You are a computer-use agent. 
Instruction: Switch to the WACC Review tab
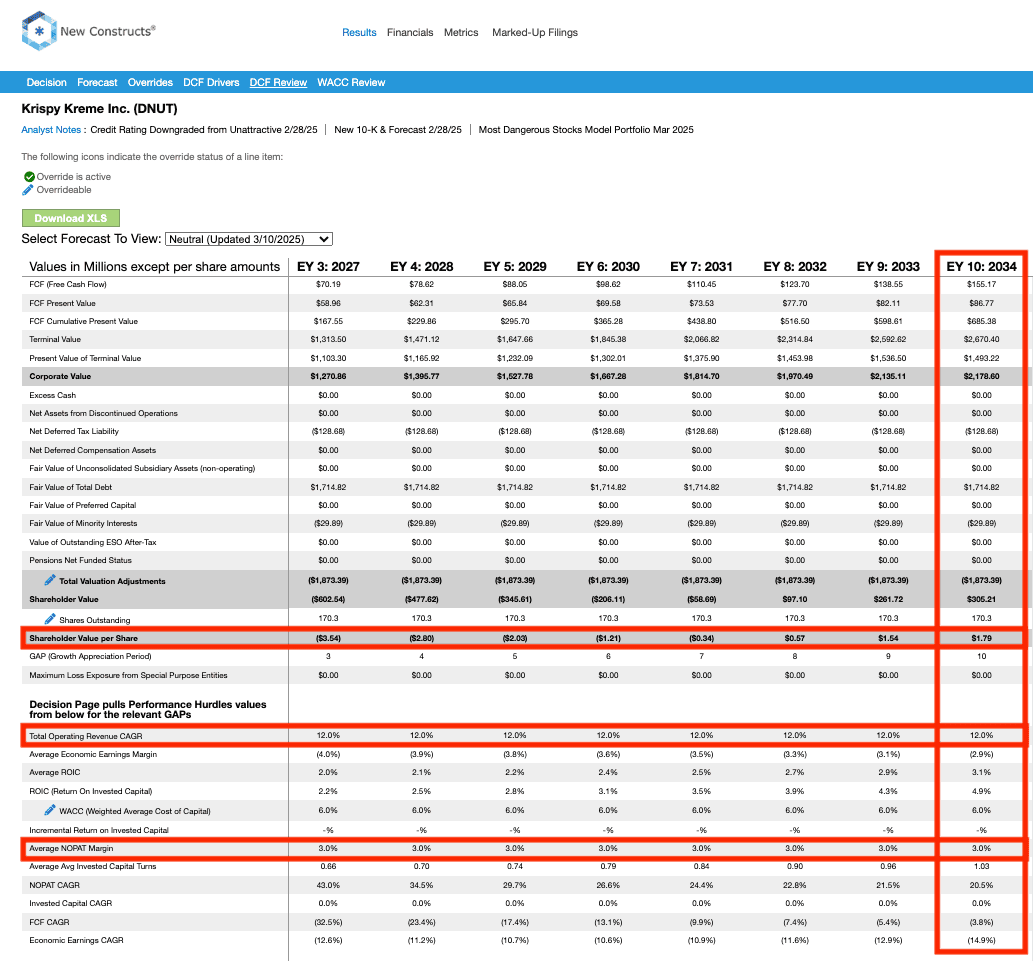(351, 82)
